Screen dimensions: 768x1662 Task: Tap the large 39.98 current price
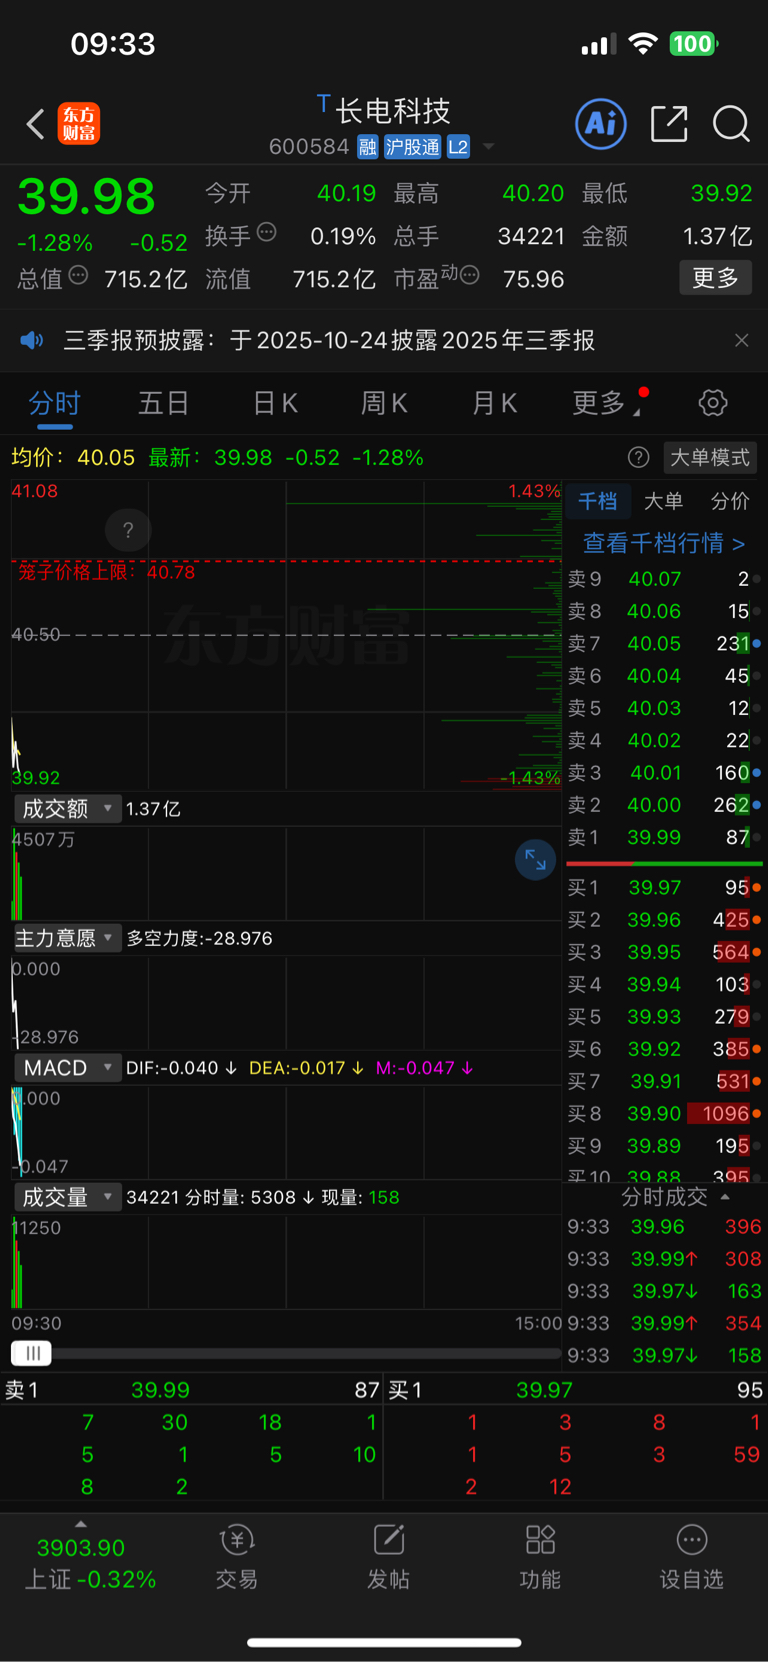coord(87,196)
